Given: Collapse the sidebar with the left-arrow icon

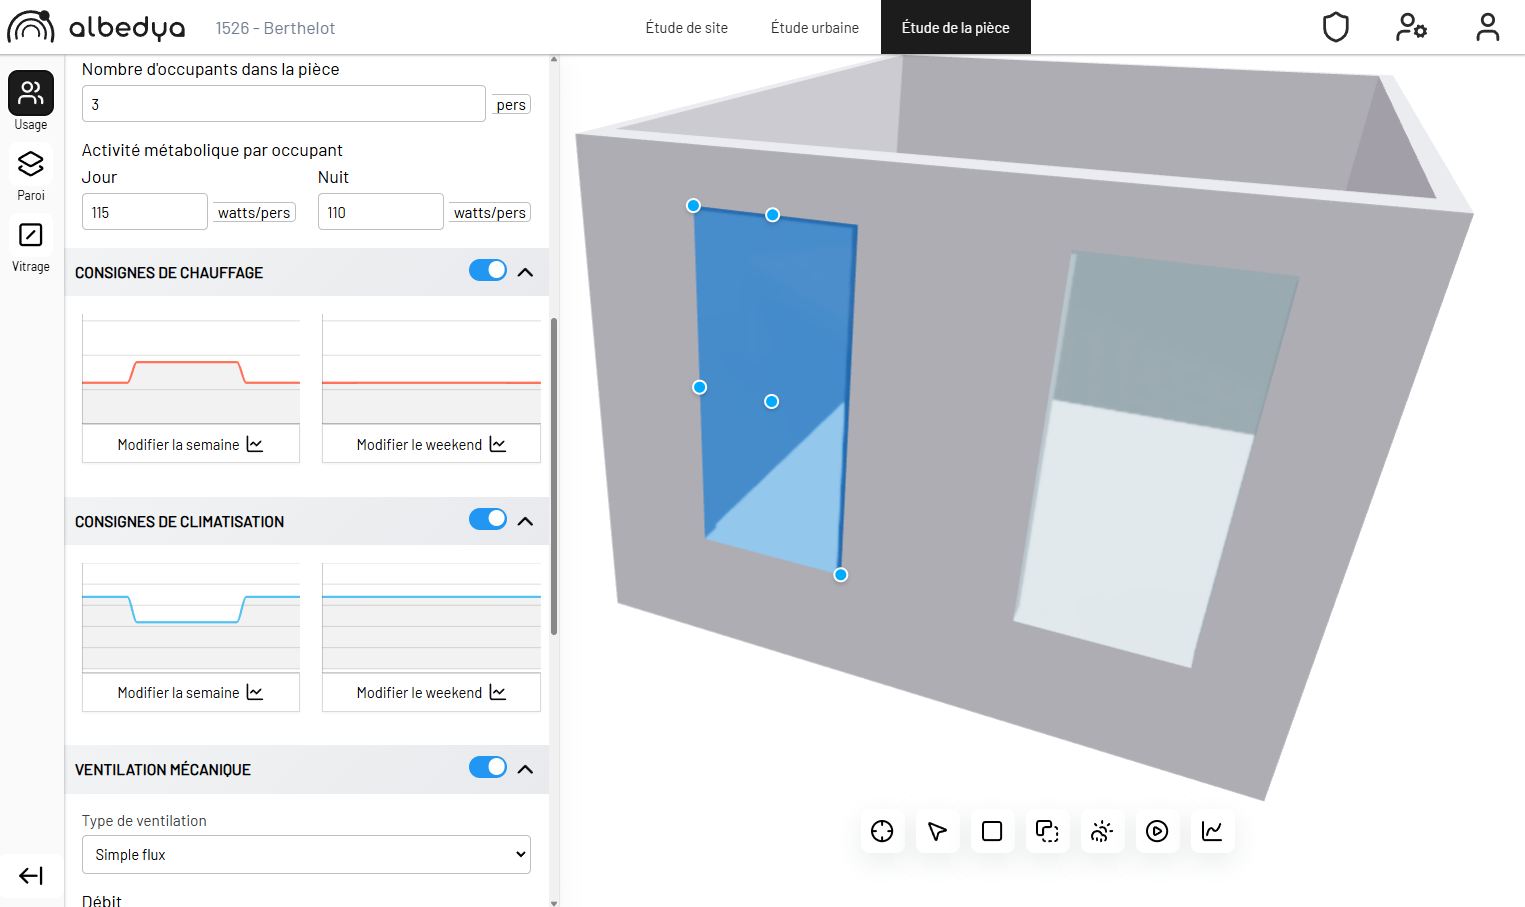Looking at the screenshot, I should coord(31,876).
